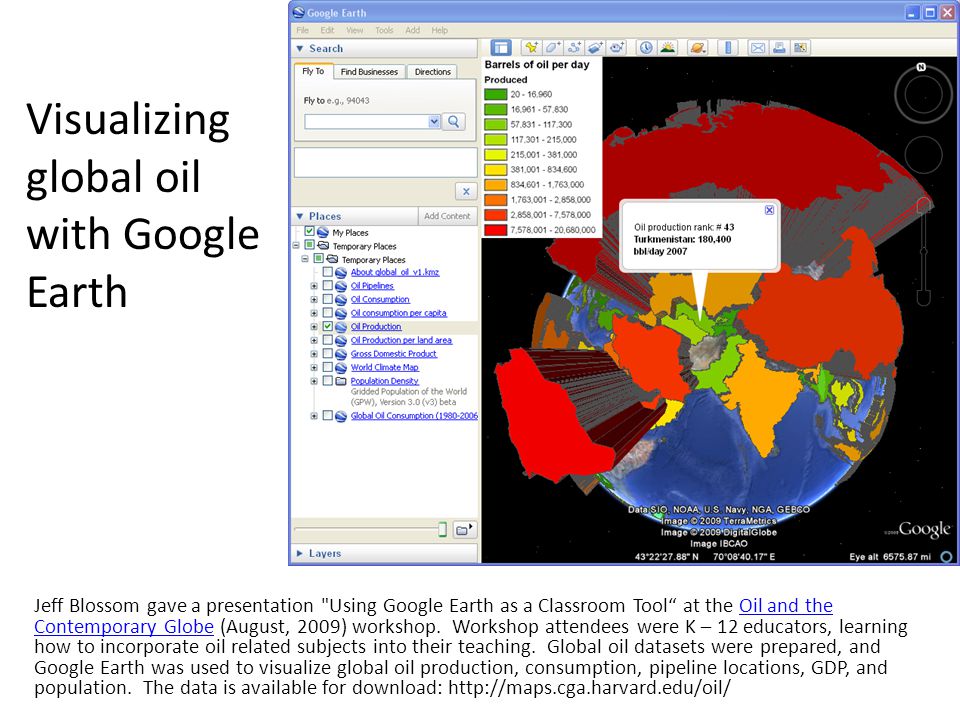The image size is (960, 720).
Task: Click the search magnifier button
Action: coord(453,121)
